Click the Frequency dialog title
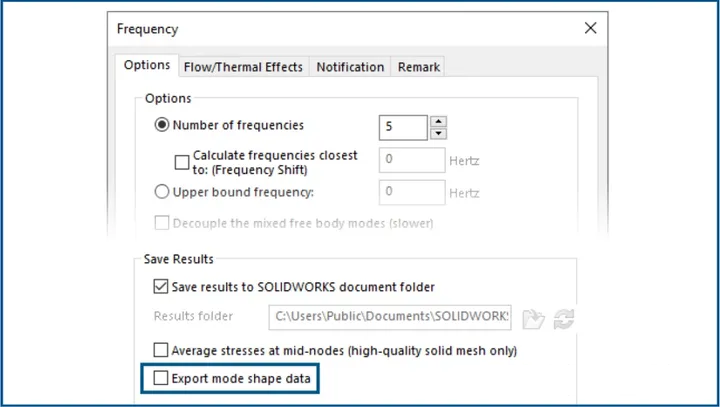720x407 pixels. (147, 29)
